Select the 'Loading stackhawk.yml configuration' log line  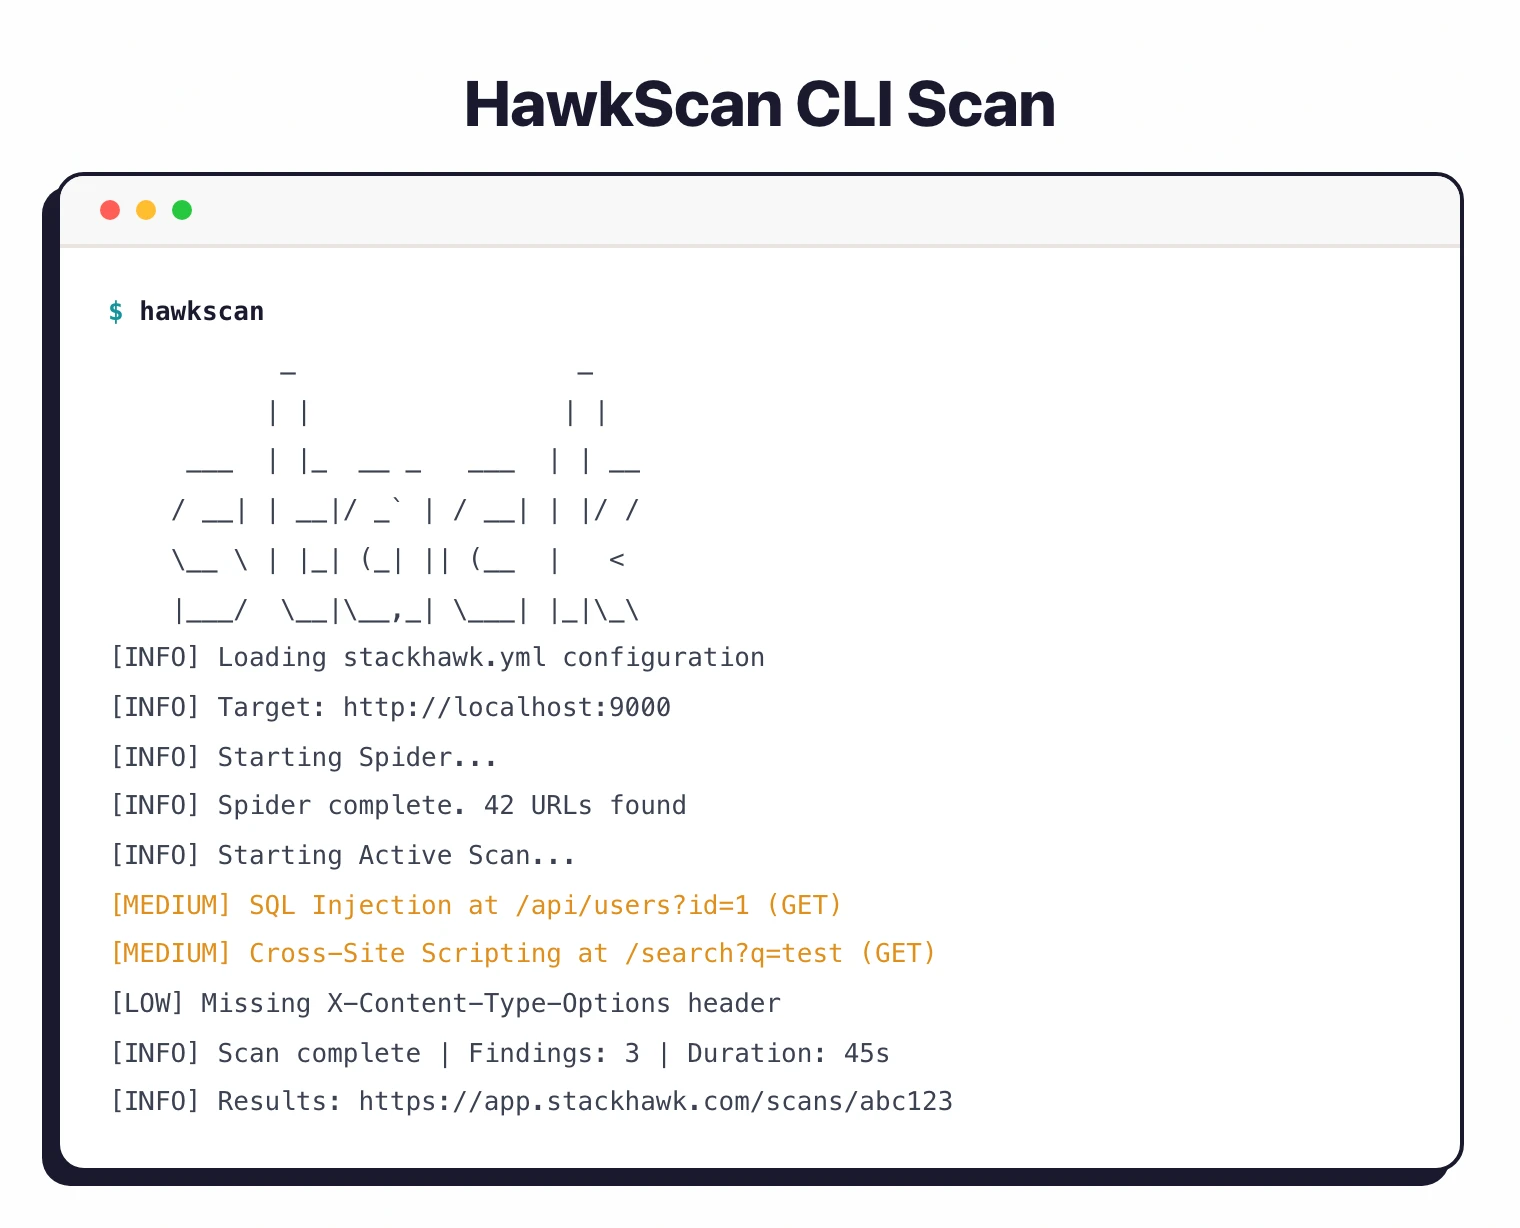click(437, 658)
